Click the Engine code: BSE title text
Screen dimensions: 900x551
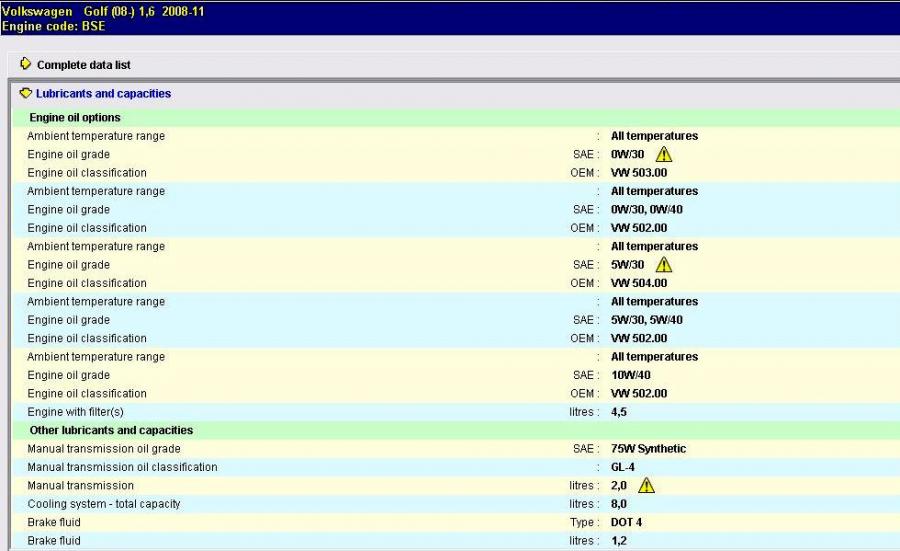[x=53, y=25]
